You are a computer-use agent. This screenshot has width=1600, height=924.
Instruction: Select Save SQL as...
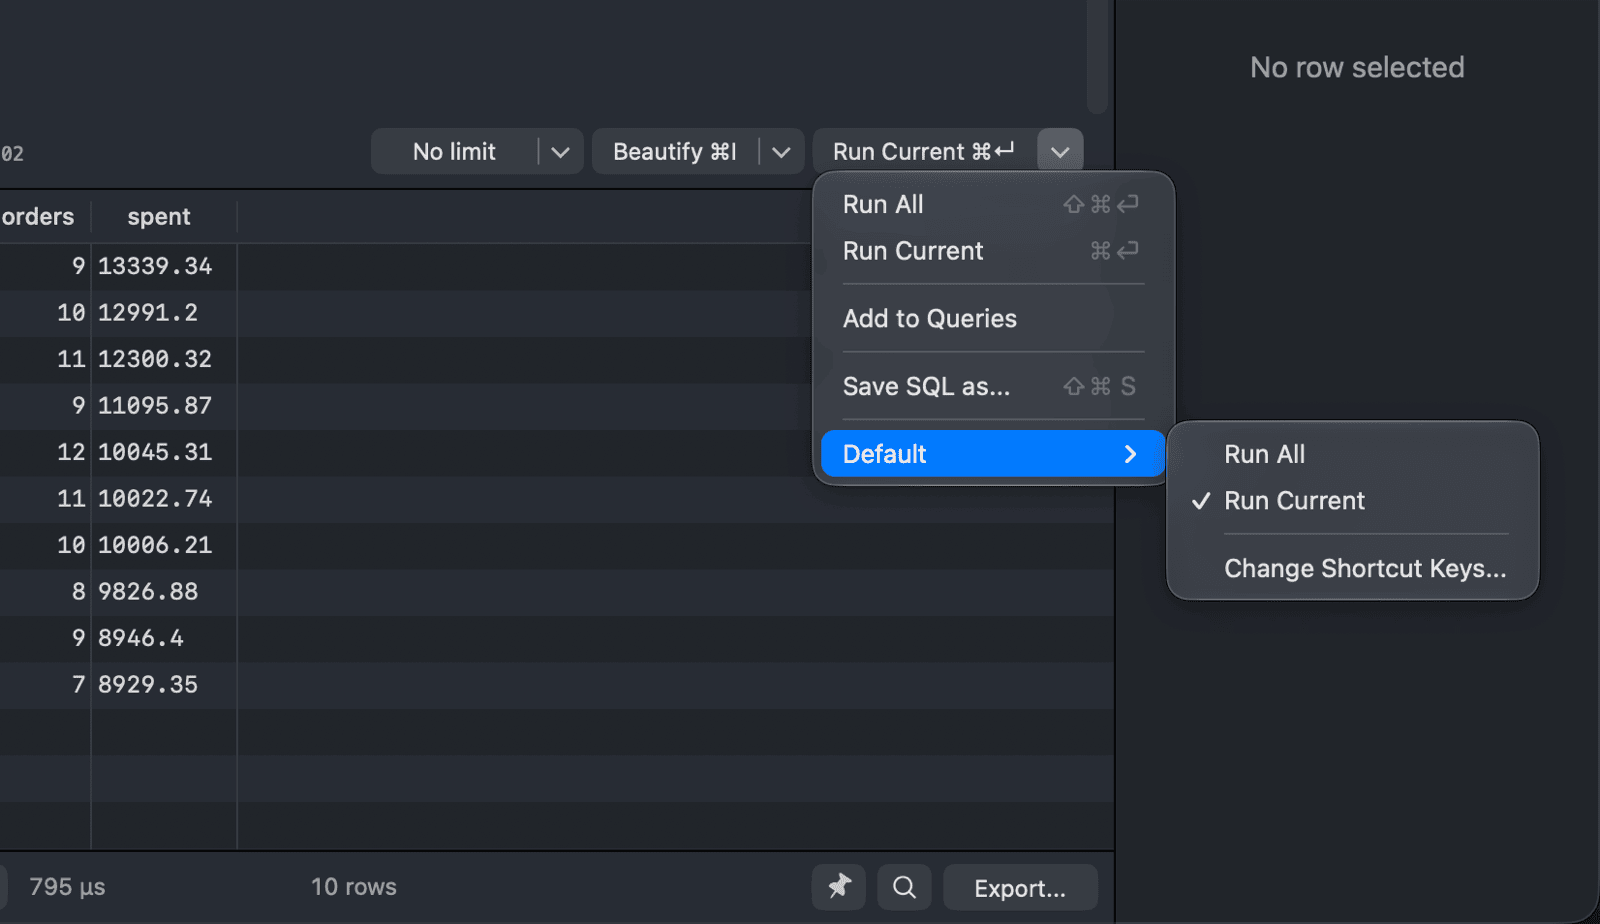(993, 386)
